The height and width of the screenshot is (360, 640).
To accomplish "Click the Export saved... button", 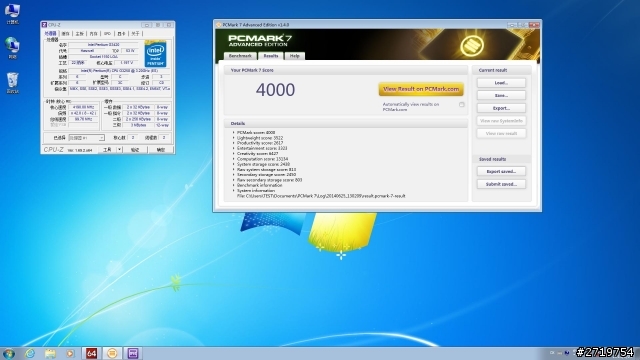I will click(501, 171).
